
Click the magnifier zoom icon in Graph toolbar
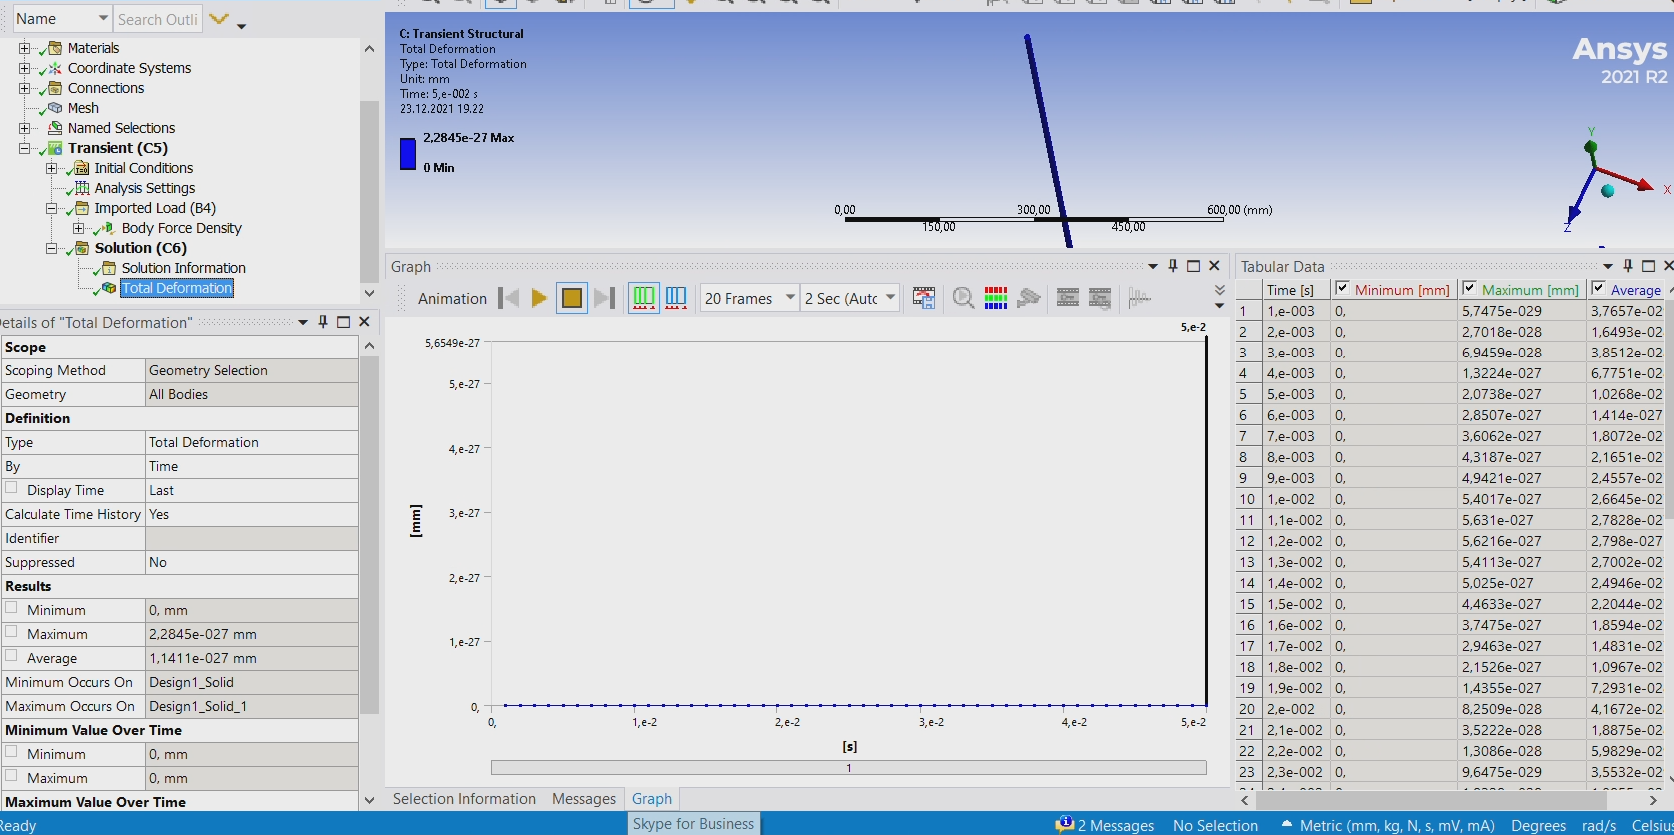(x=963, y=298)
